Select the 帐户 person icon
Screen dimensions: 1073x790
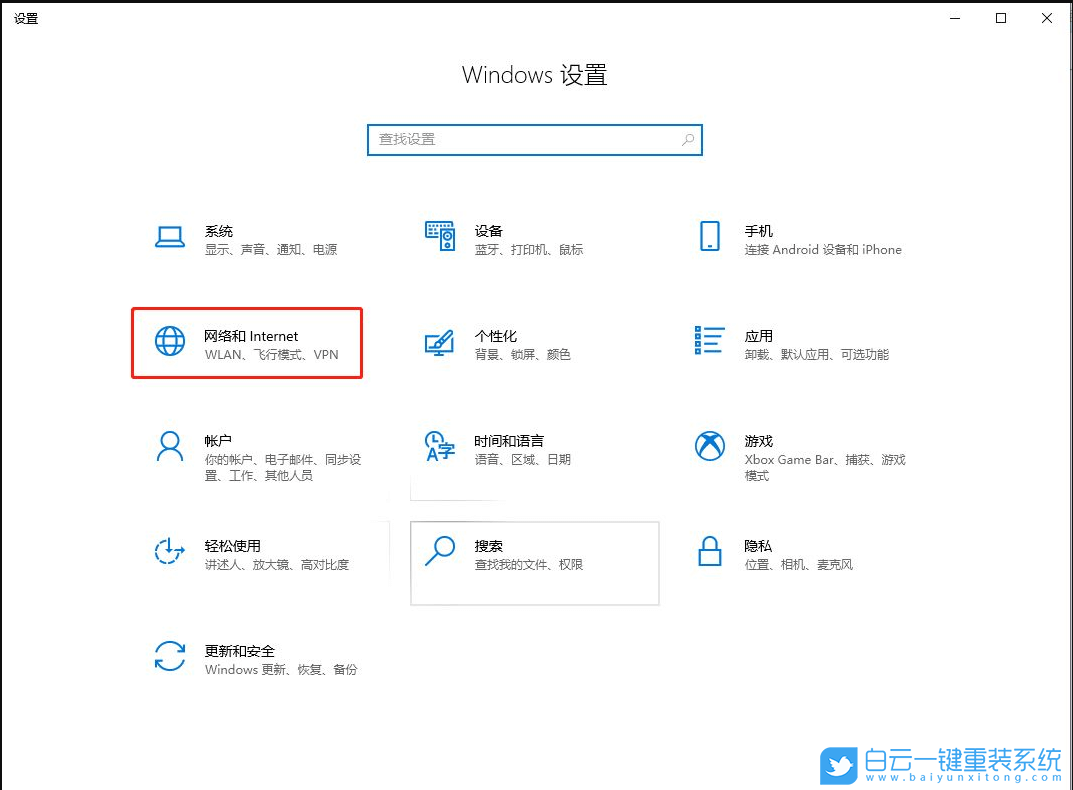(x=168, y=448)
